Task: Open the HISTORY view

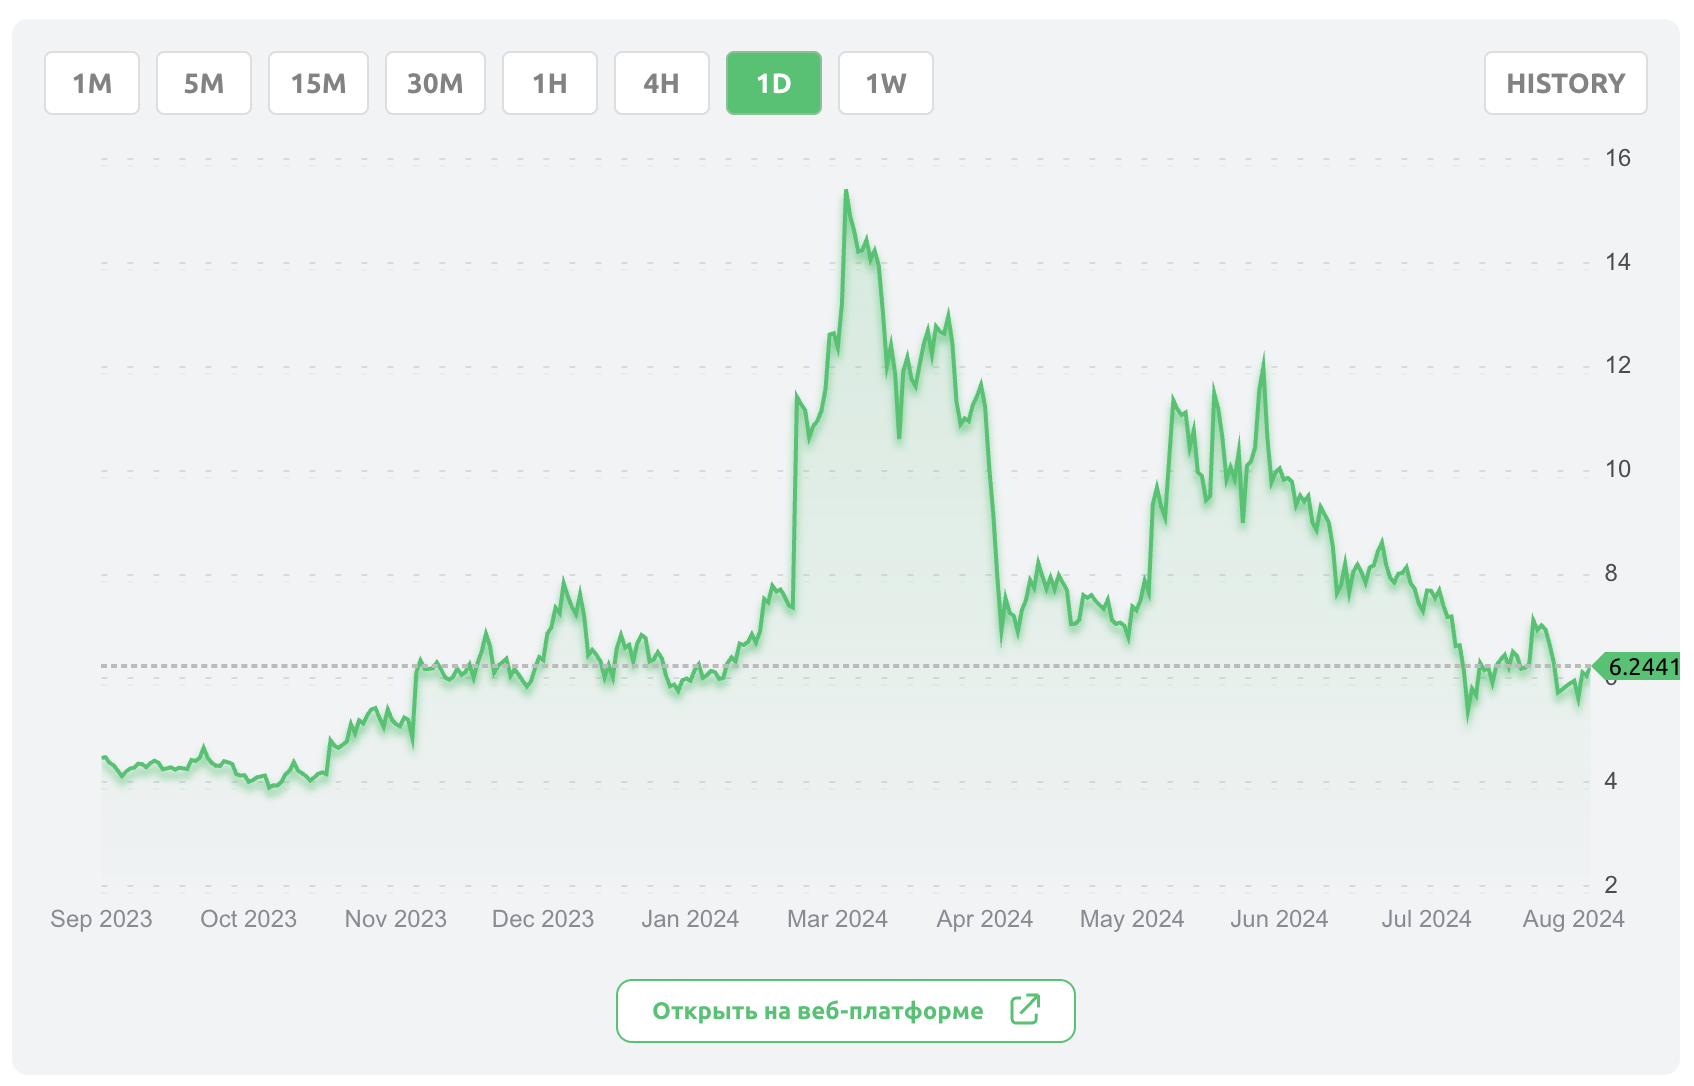Action: click(1565, 83)
